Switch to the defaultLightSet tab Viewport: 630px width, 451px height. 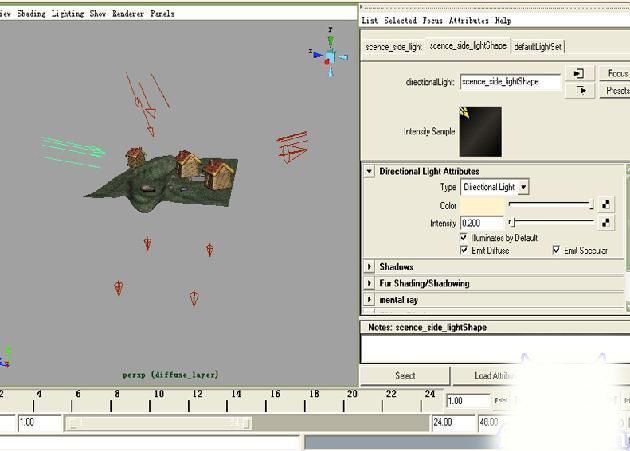tap(538, 46)
